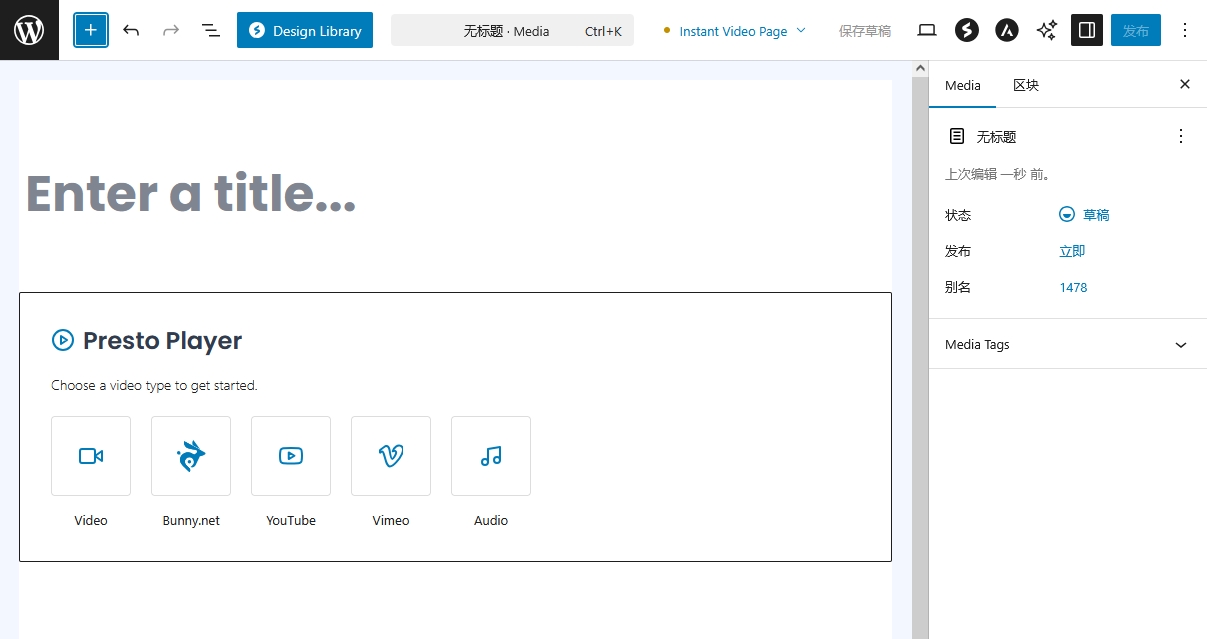Viewport: 1207px width, 639px height.
Task: Select the Audio type
Action: (491, 456)
